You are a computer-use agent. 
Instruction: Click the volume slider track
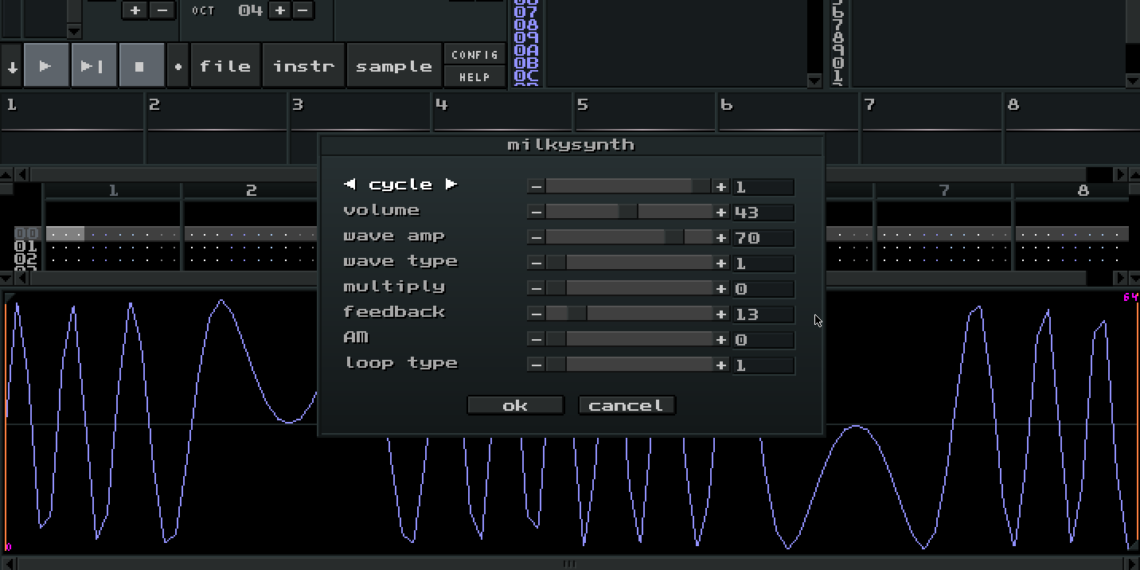coord(629,212)
